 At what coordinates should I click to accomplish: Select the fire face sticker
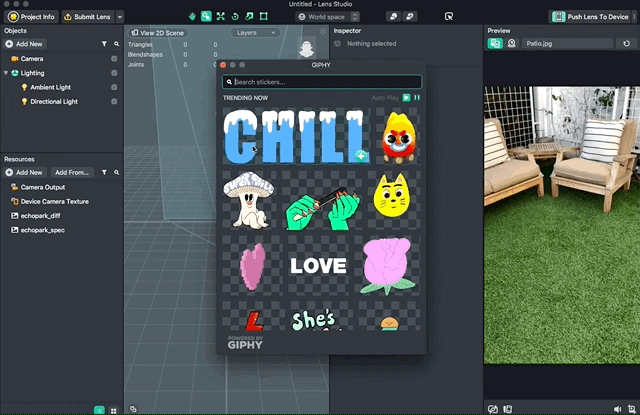click(x=398, y=137)
